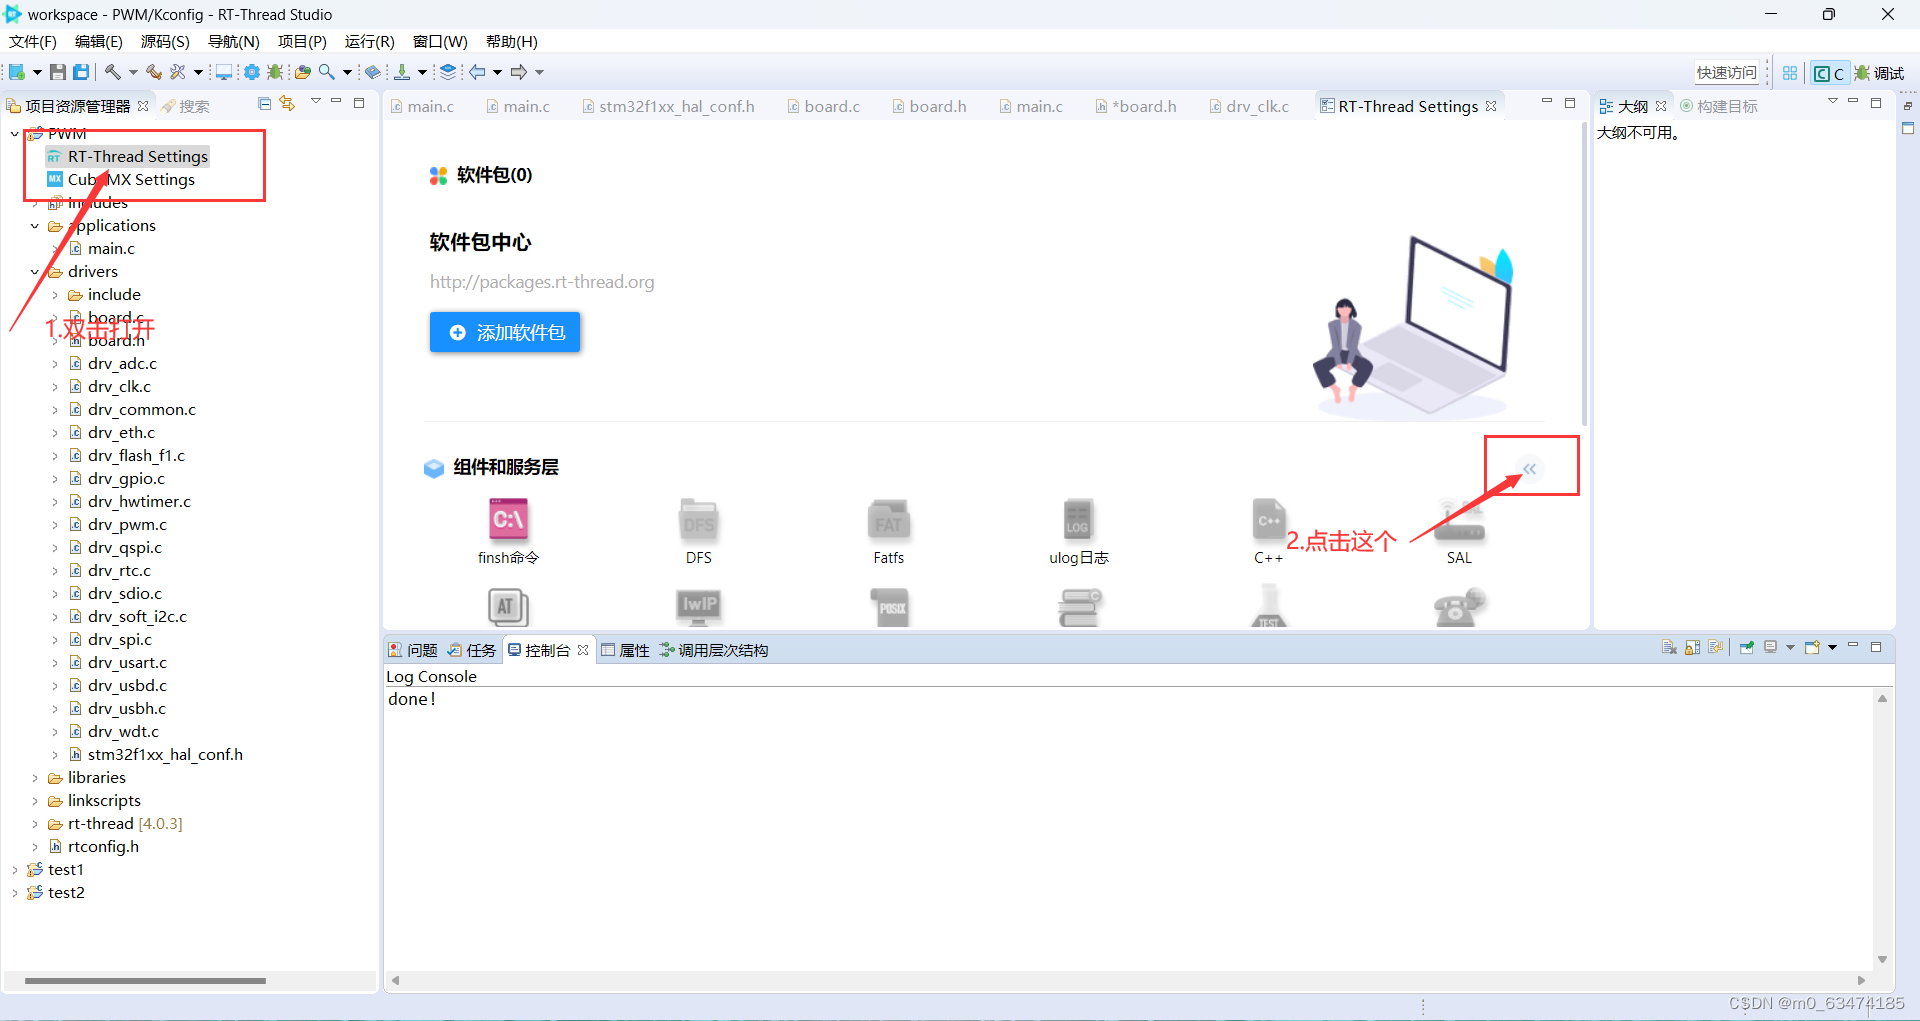Click the 快速访问 quick access field

pyautogui.click(x=1726, y=73)
